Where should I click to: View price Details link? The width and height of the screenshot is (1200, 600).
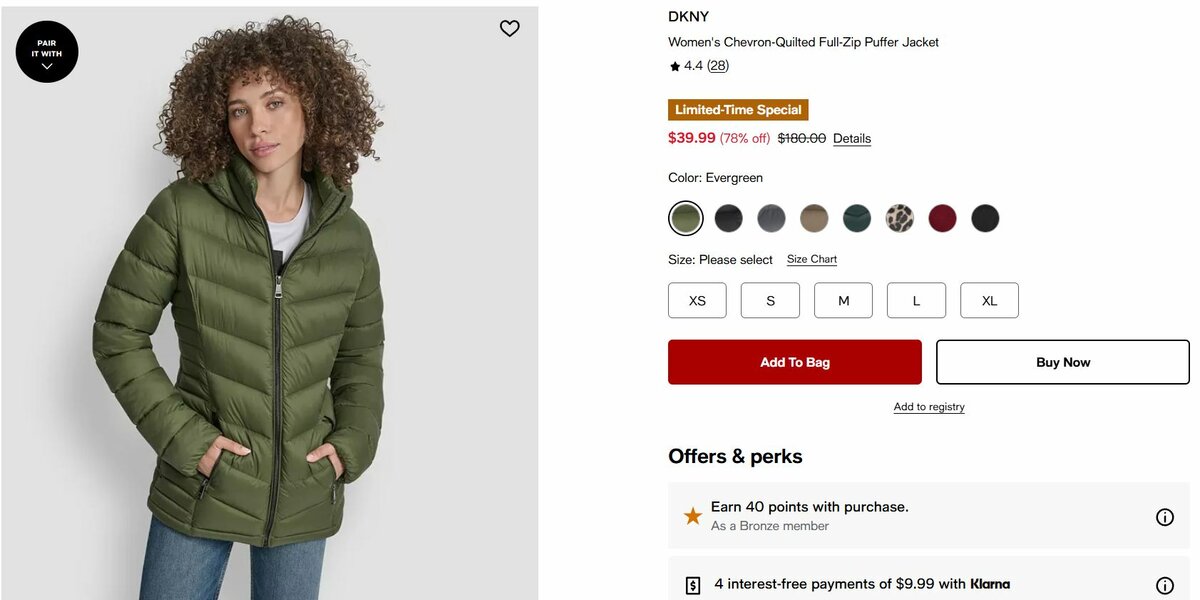pos(852,139)
